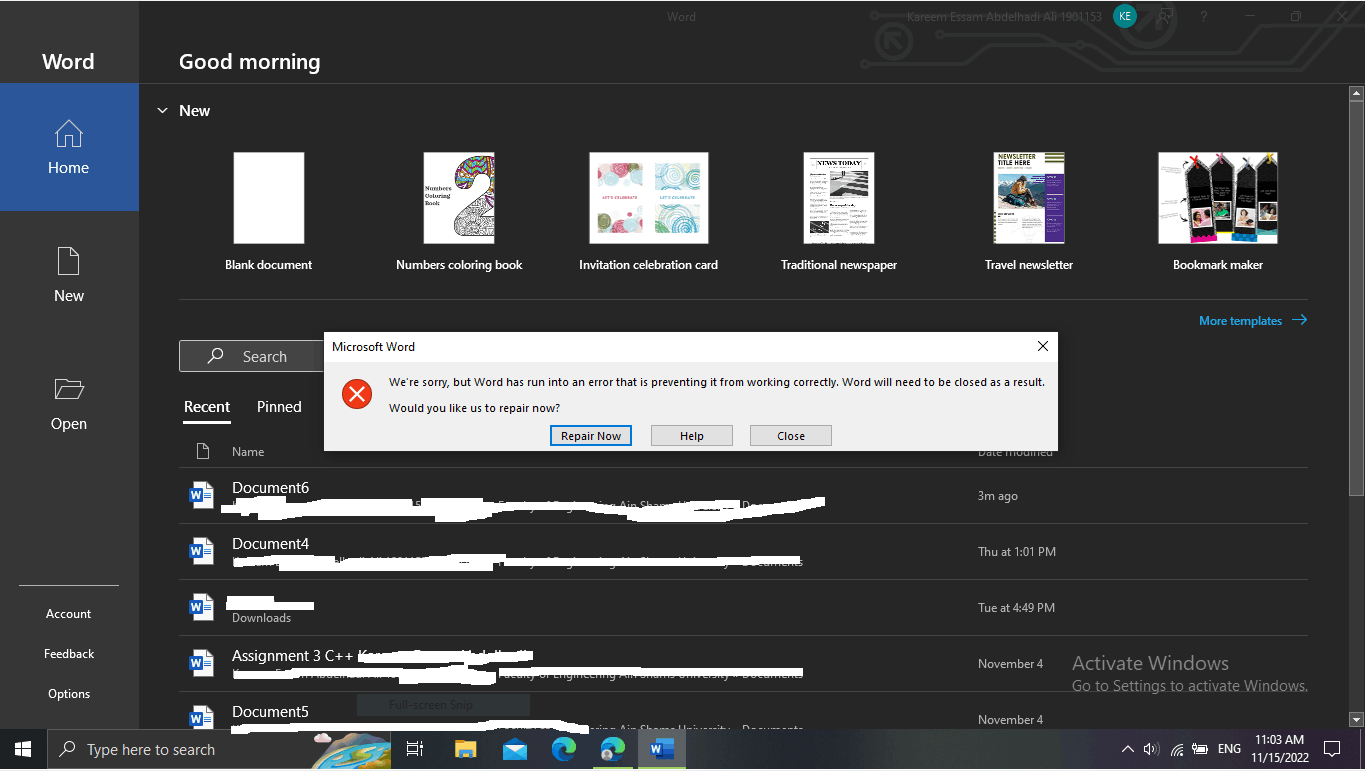The width and height of the screenshot is (1366, 771).
Task: Open the Mail app on the taskbar
Action: (515, 749)
